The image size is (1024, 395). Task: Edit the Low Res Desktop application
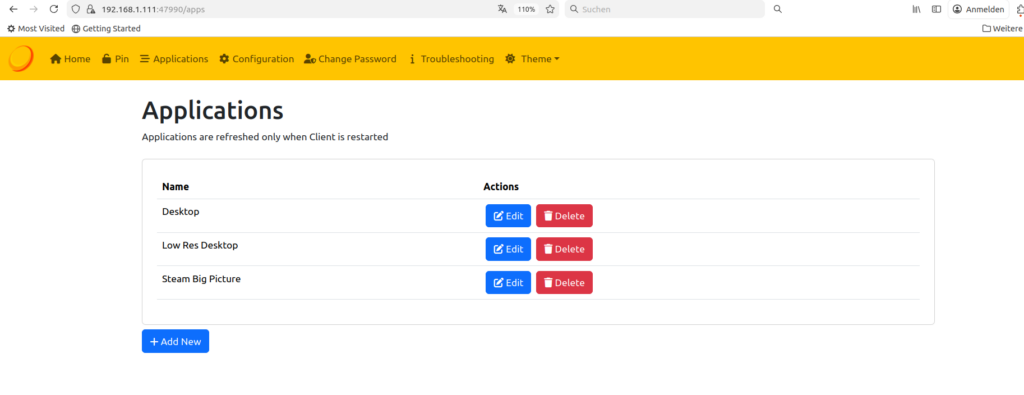pyautogui.click(x=508, y=249)
